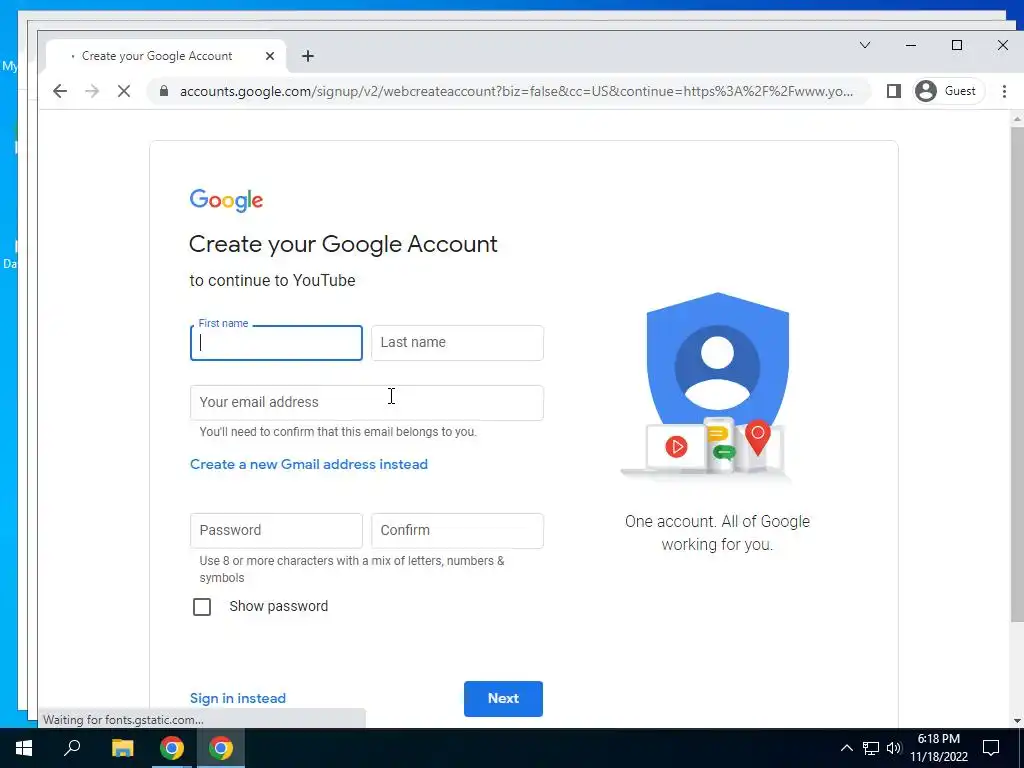Screen dimensions: 1024x768
Task: Enable the Show password checkbox
Action: [202, 607]
